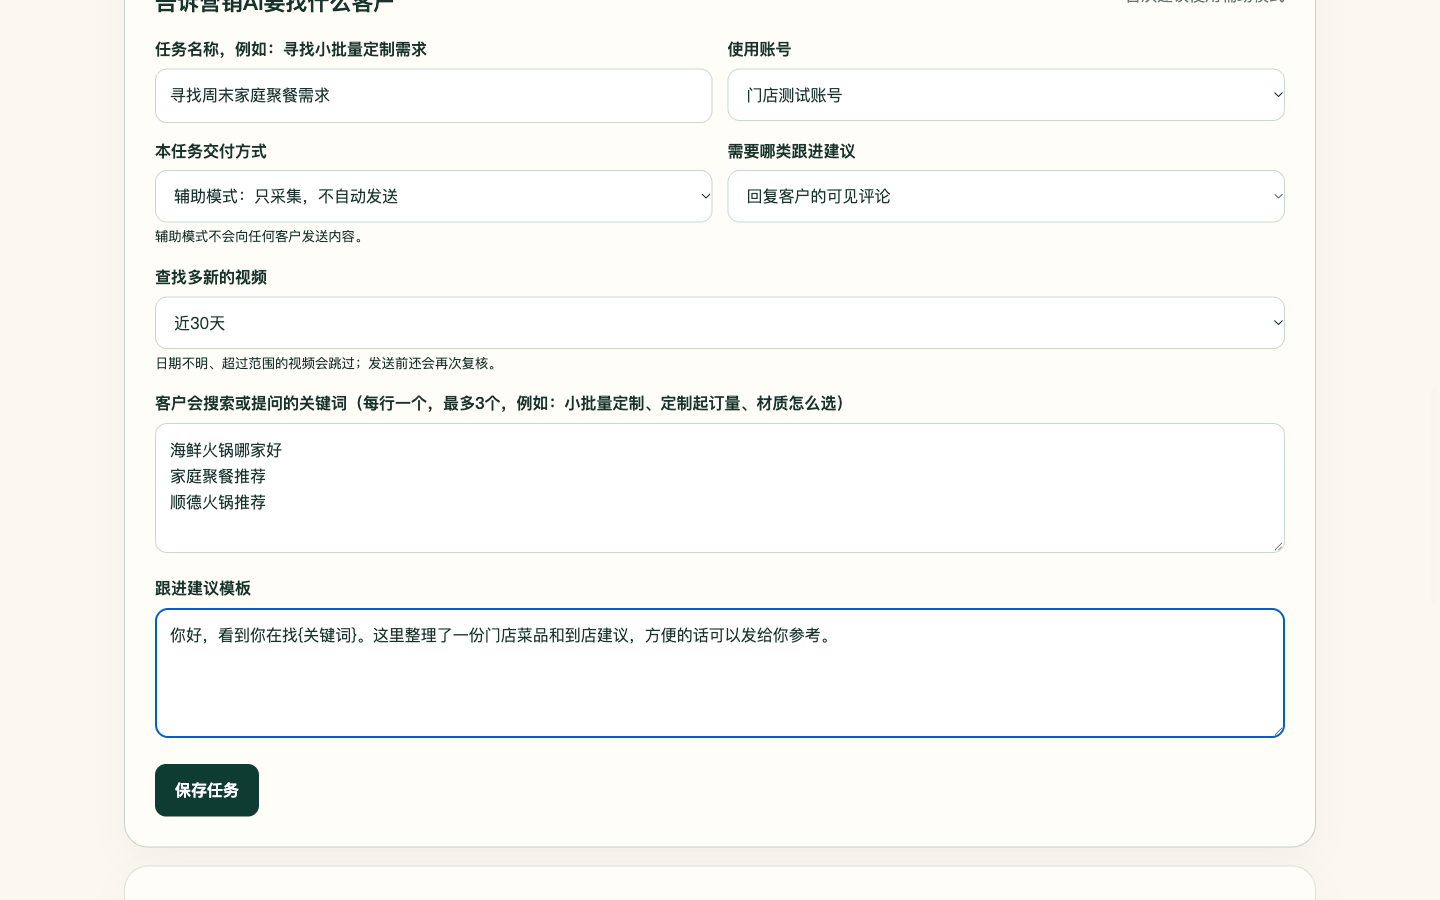Click the 使用账号 label
Viewport: 1440px width, 900px height.
[x=759, y=49]
